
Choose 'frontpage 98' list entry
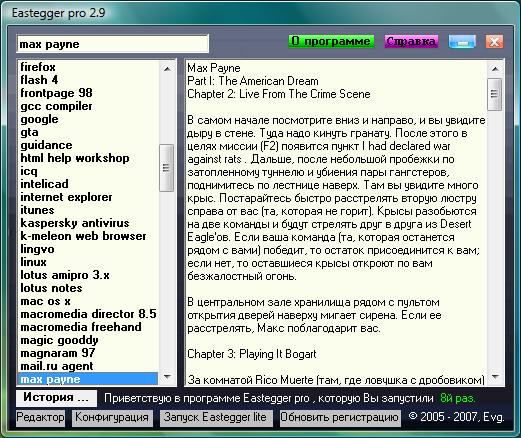pyautogui.click(x=88, y=93)
